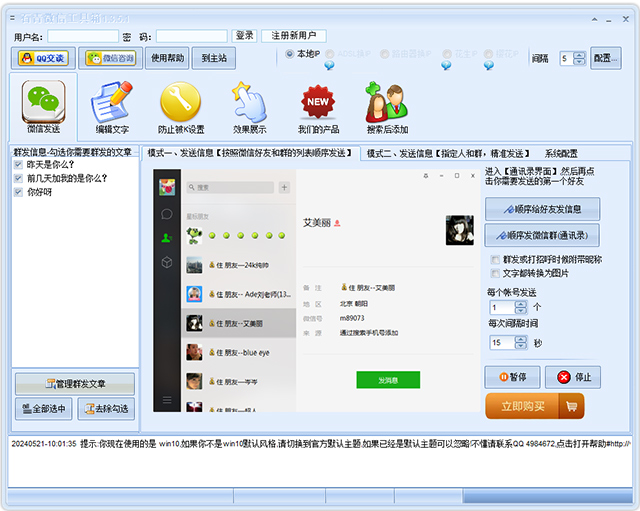Image resolution: width=640 pixels, height=511 pixels.
Task: Click 顺序发微信群(通讯录) button
Action: 542,236
